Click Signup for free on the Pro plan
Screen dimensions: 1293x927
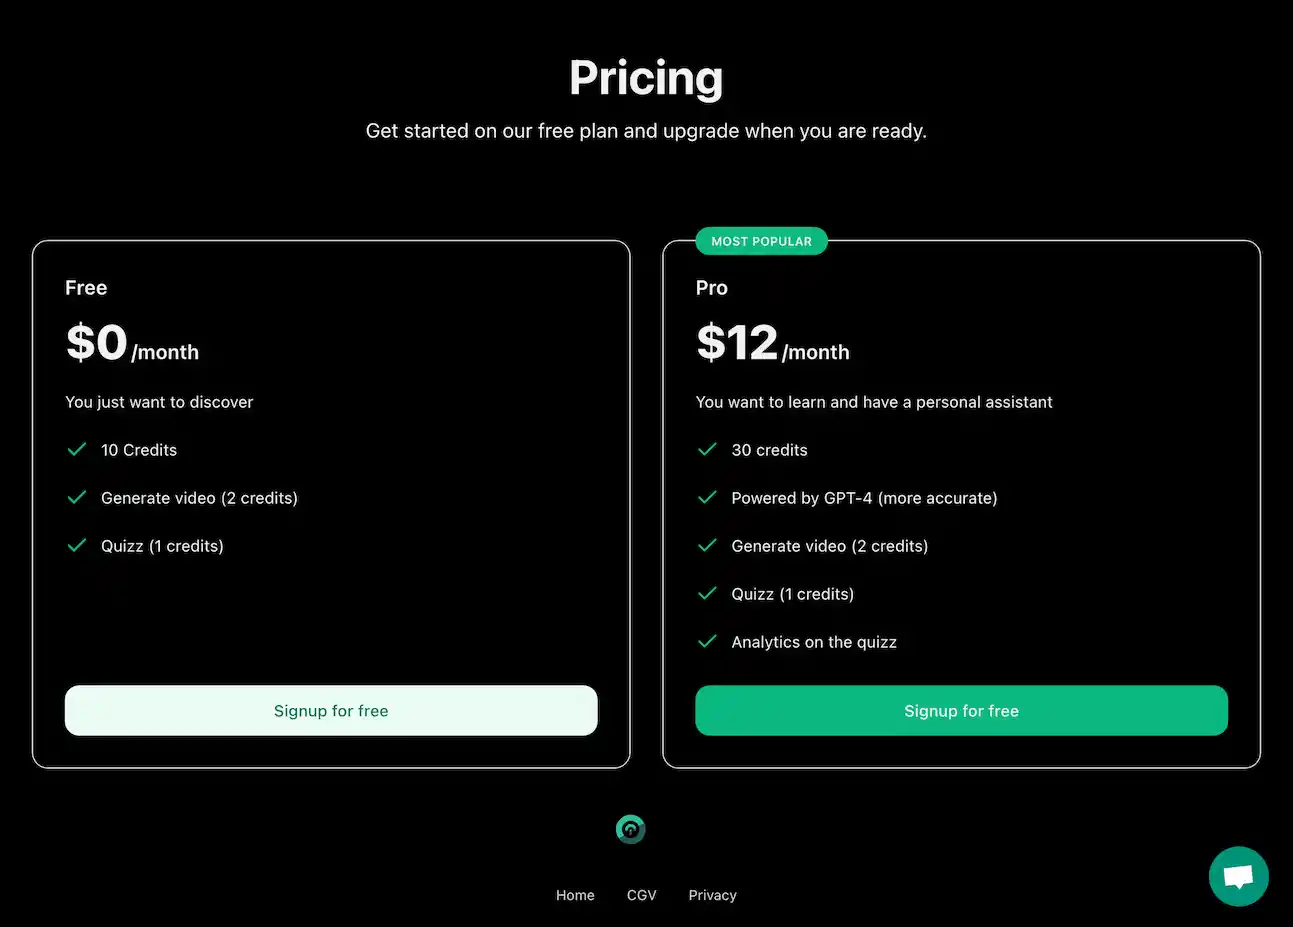[x=961, y=710]
